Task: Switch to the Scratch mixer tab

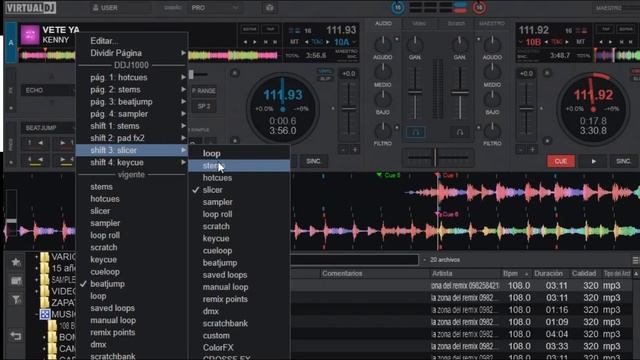Action: click(456, 24)
